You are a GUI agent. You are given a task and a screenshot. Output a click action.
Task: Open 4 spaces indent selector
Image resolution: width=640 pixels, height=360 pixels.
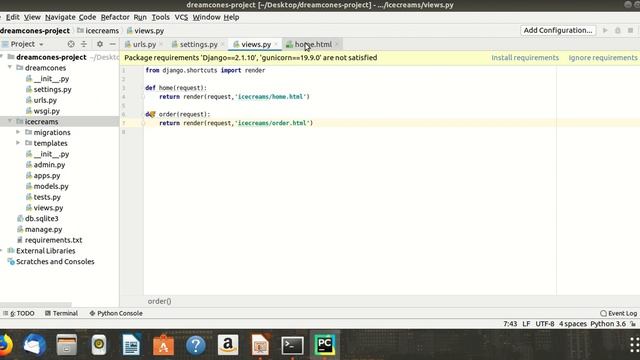click(573, 324)
